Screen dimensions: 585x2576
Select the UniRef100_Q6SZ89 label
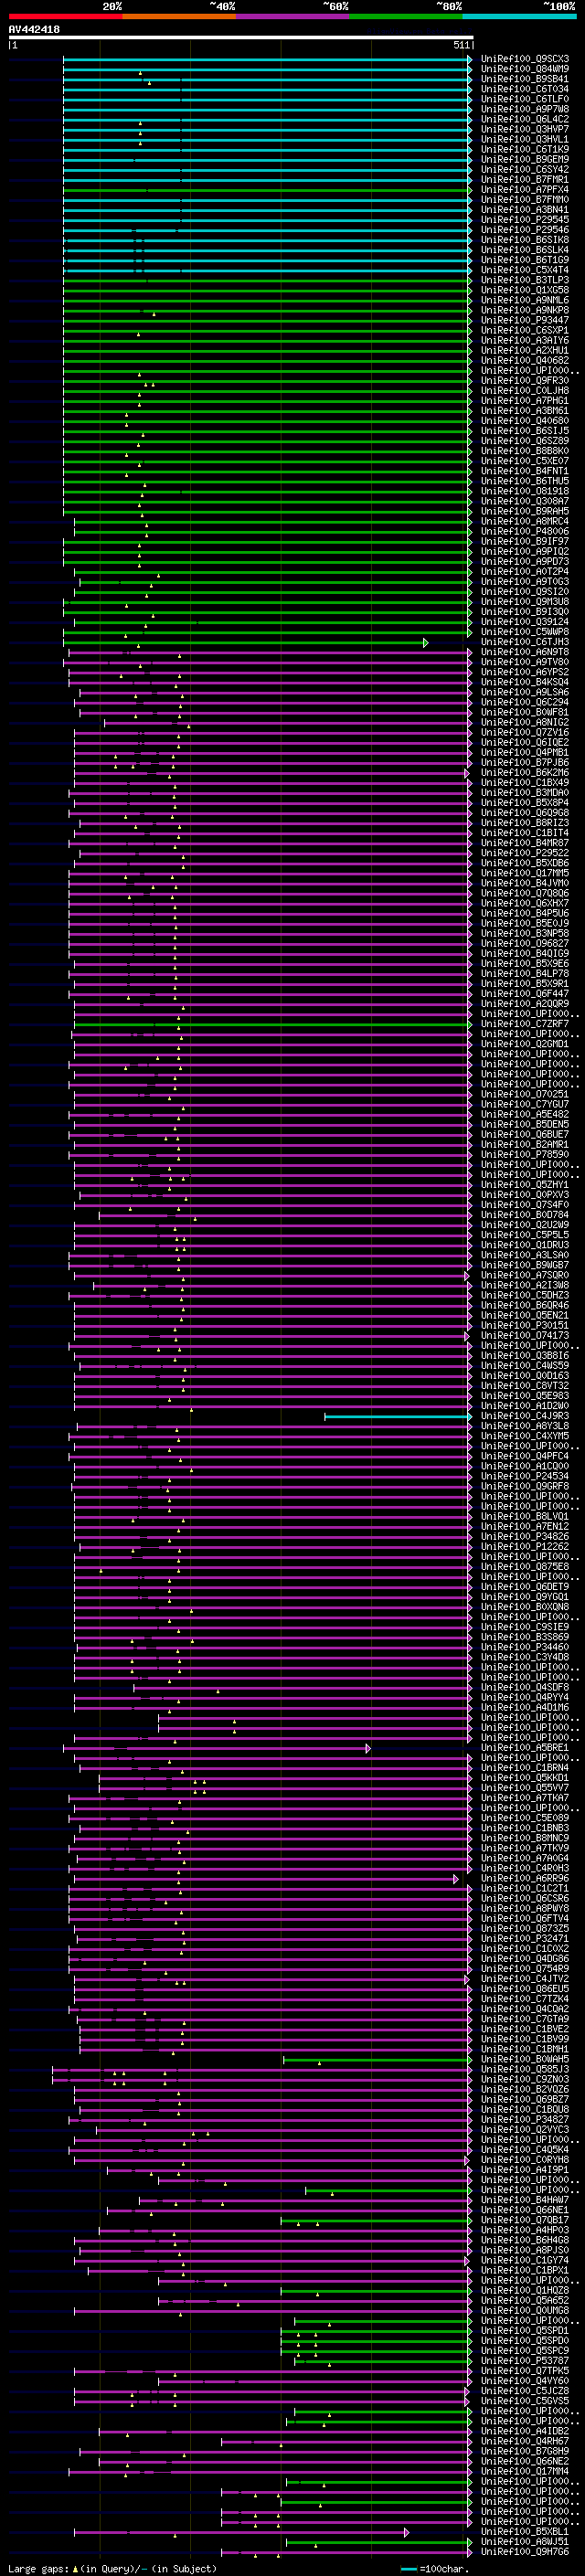click(525, 441)
